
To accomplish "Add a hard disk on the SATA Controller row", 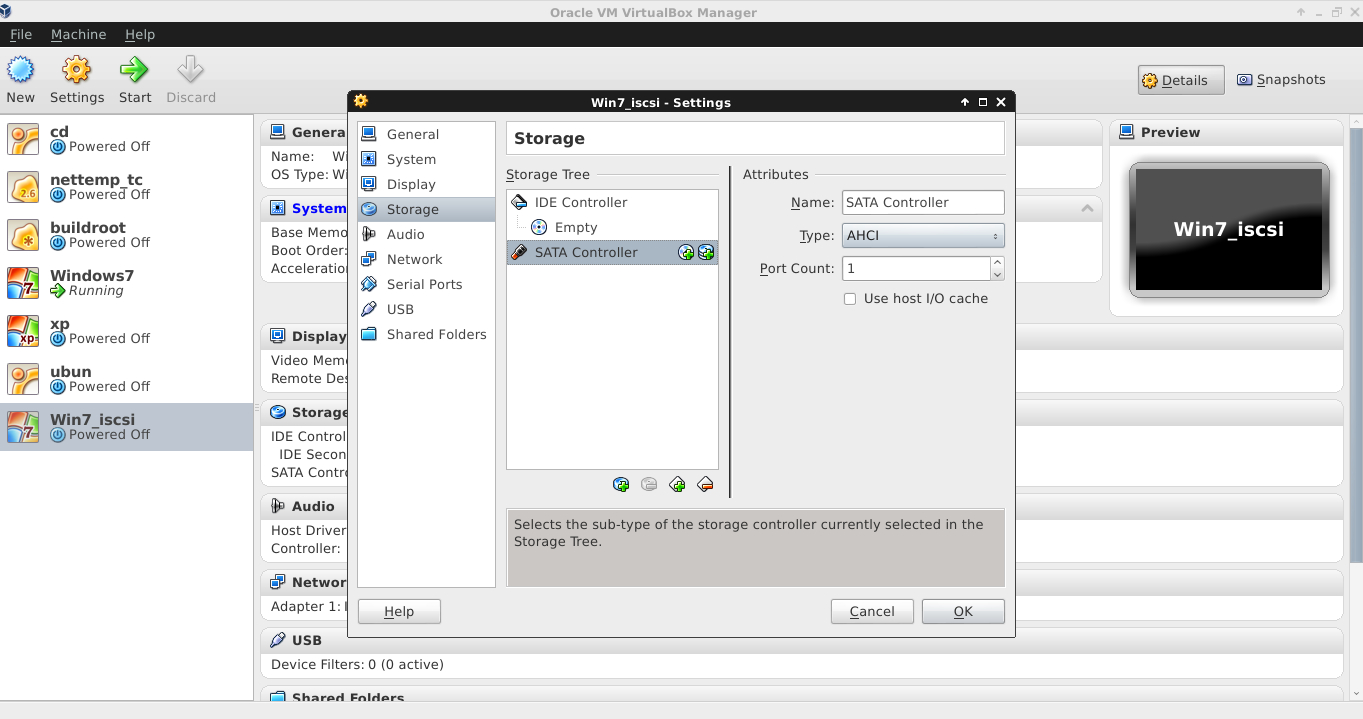I will [706, 253].
